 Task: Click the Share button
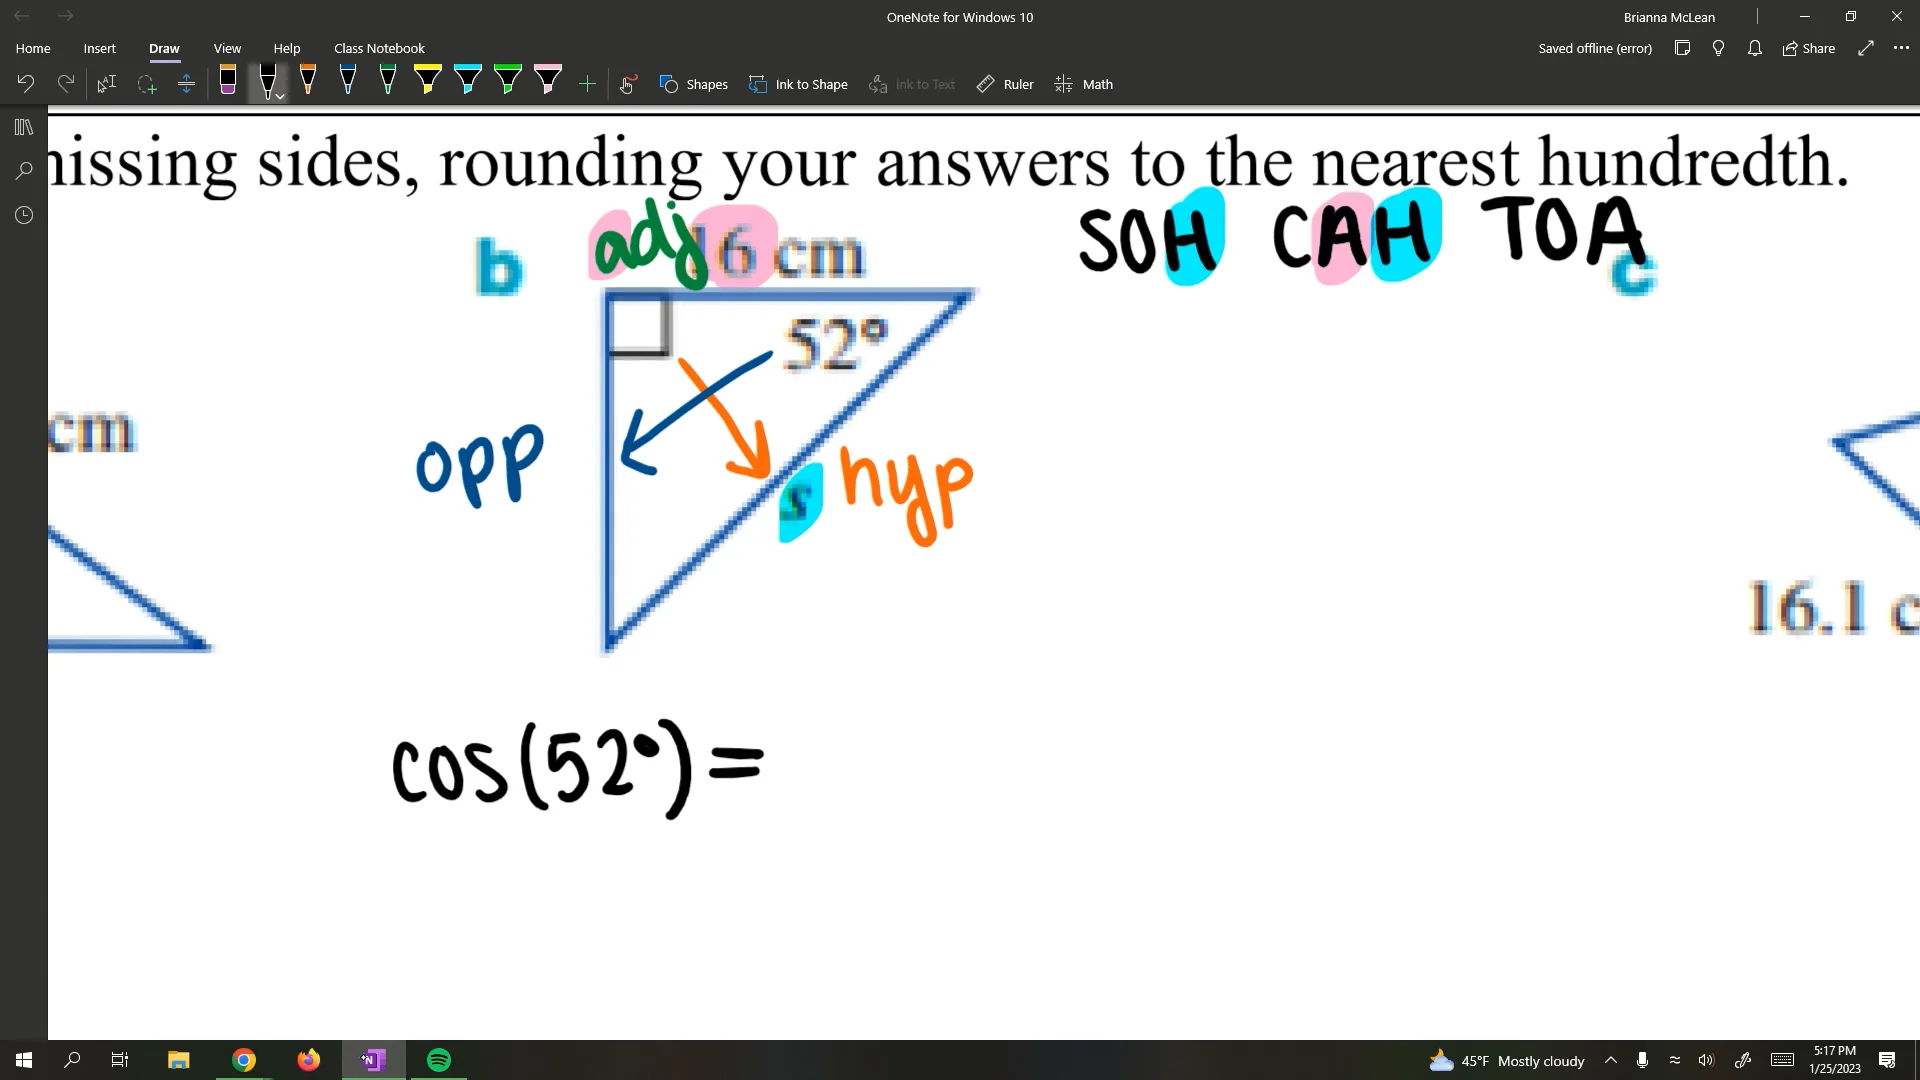1809,48
